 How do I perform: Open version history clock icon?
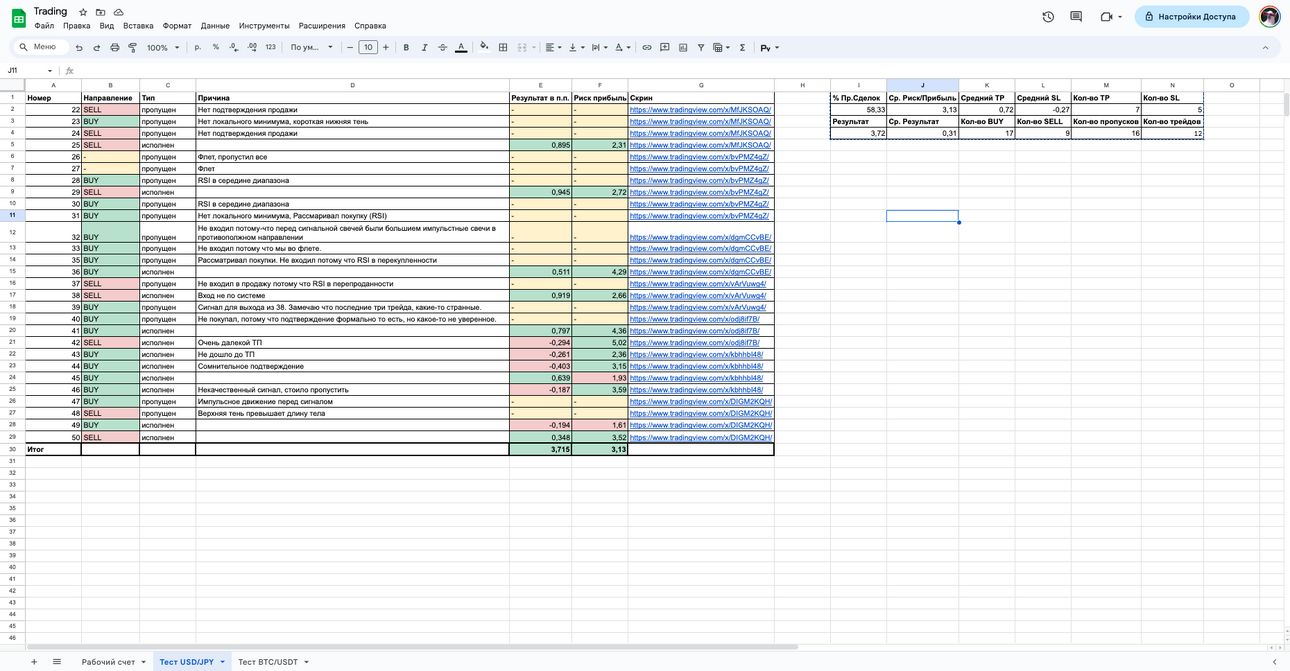click(x=1048, y=17)
